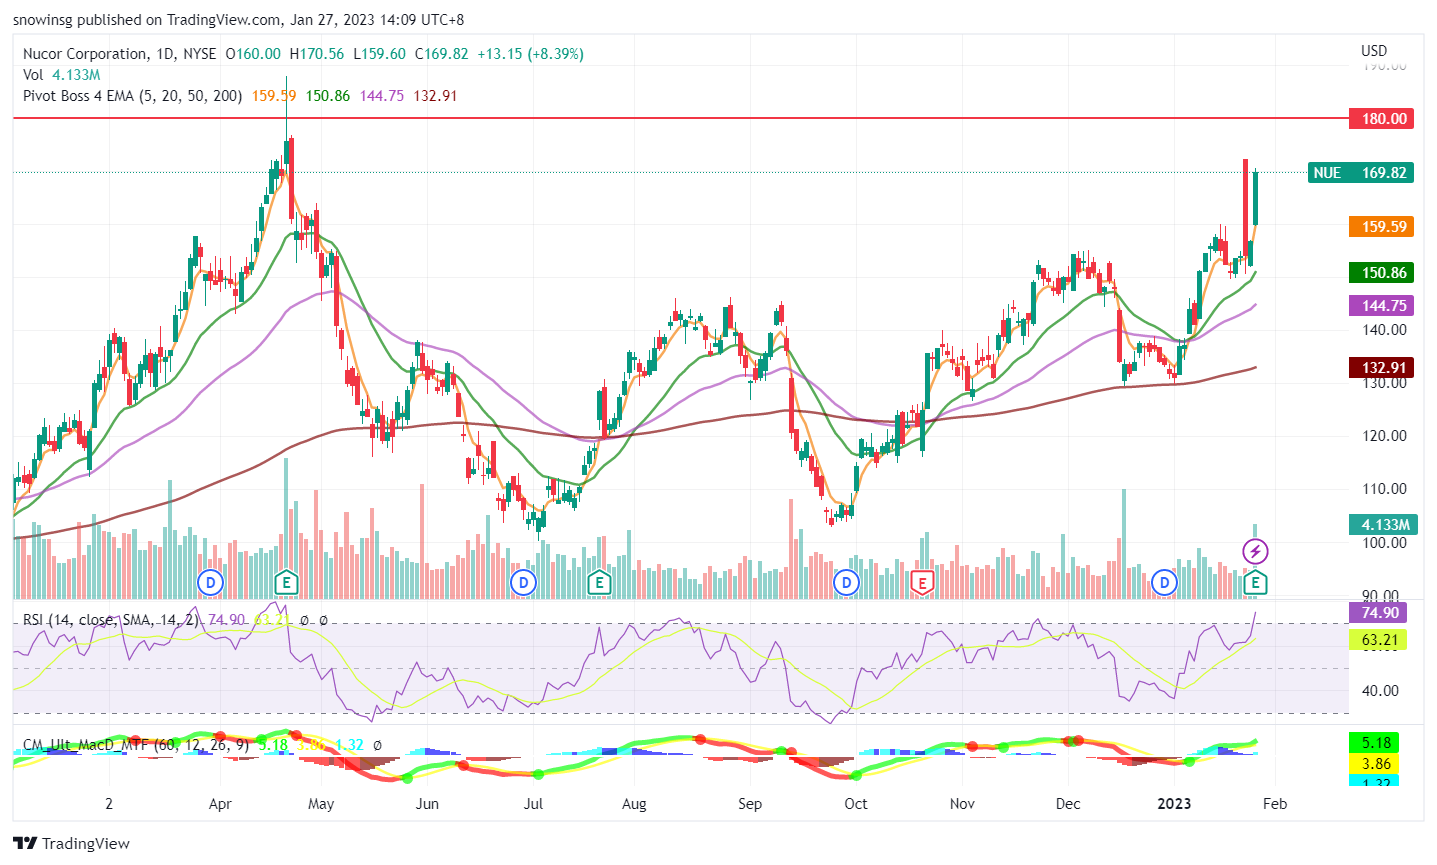
Task: Click the dividend D marker before April
Action: pos(210,582)
